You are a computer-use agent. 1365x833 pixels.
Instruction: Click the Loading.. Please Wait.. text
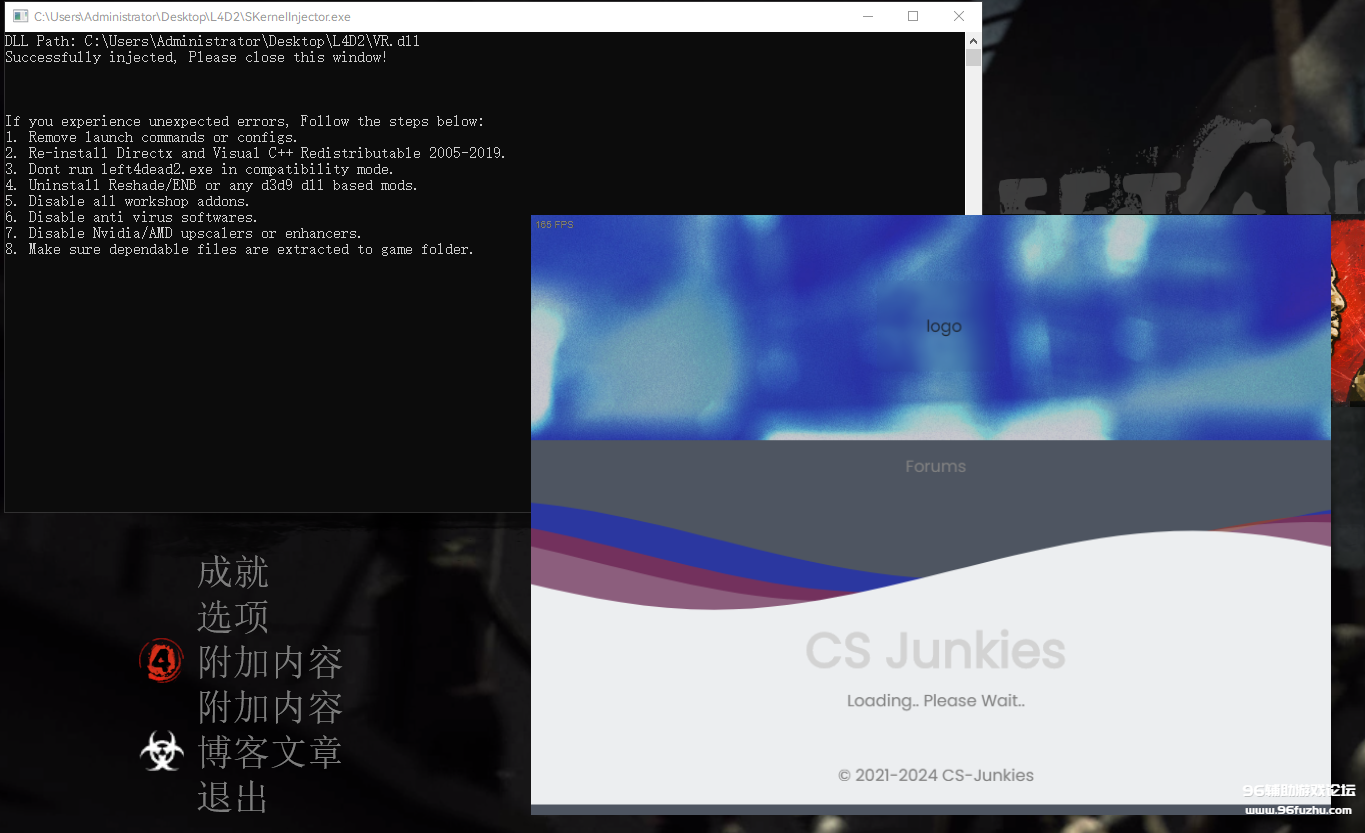pyautogui.click(x=935, y=700)
